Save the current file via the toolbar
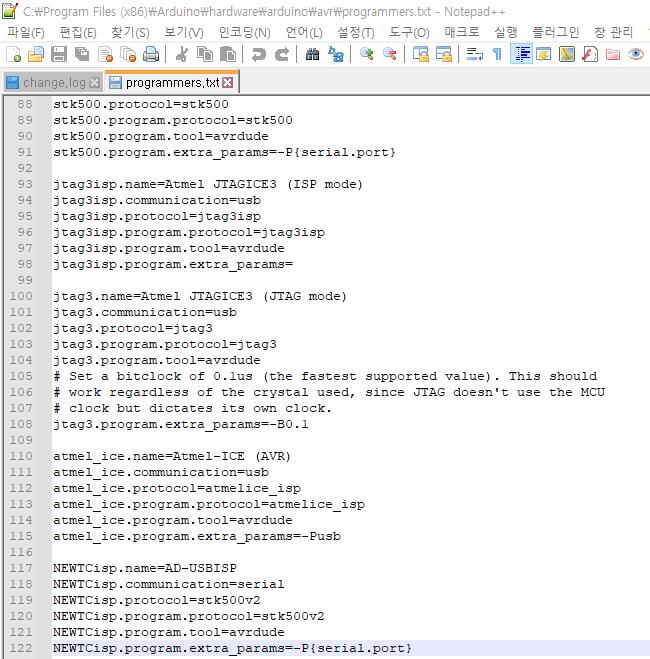Image resolution: width=650 pixels, height=659 pixels. tap(57, 54)
